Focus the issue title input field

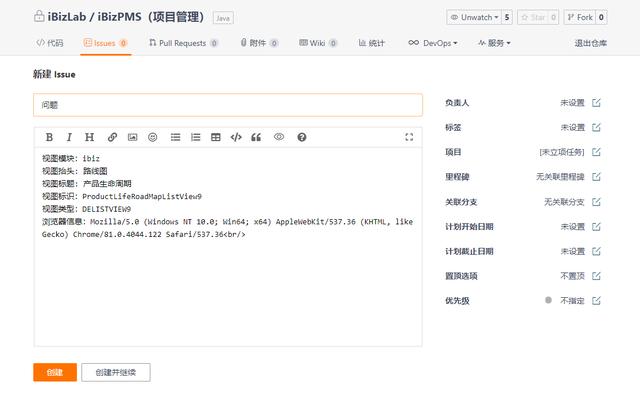228,105
